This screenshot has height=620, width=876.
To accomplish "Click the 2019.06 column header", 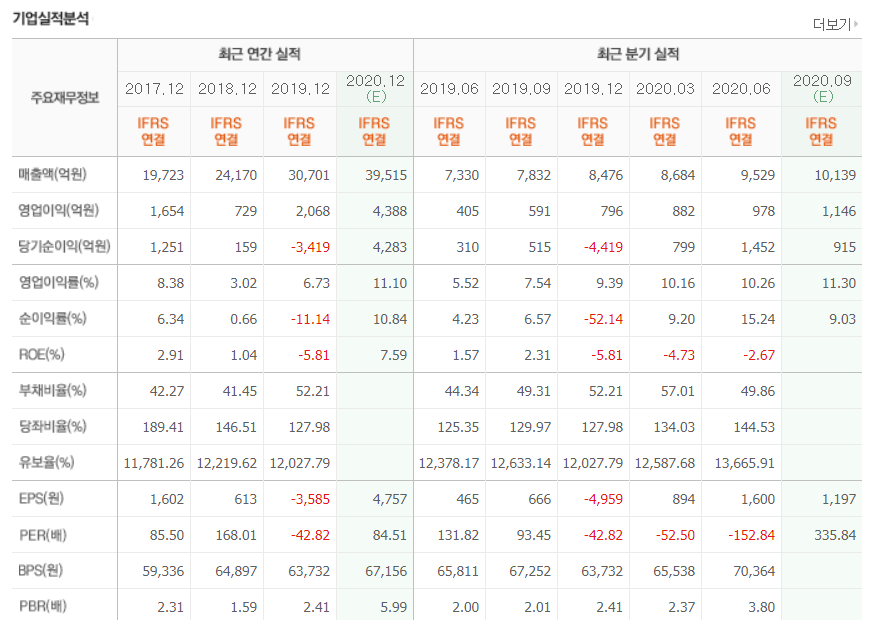I will pyautogui.click(x=449, y=89).
